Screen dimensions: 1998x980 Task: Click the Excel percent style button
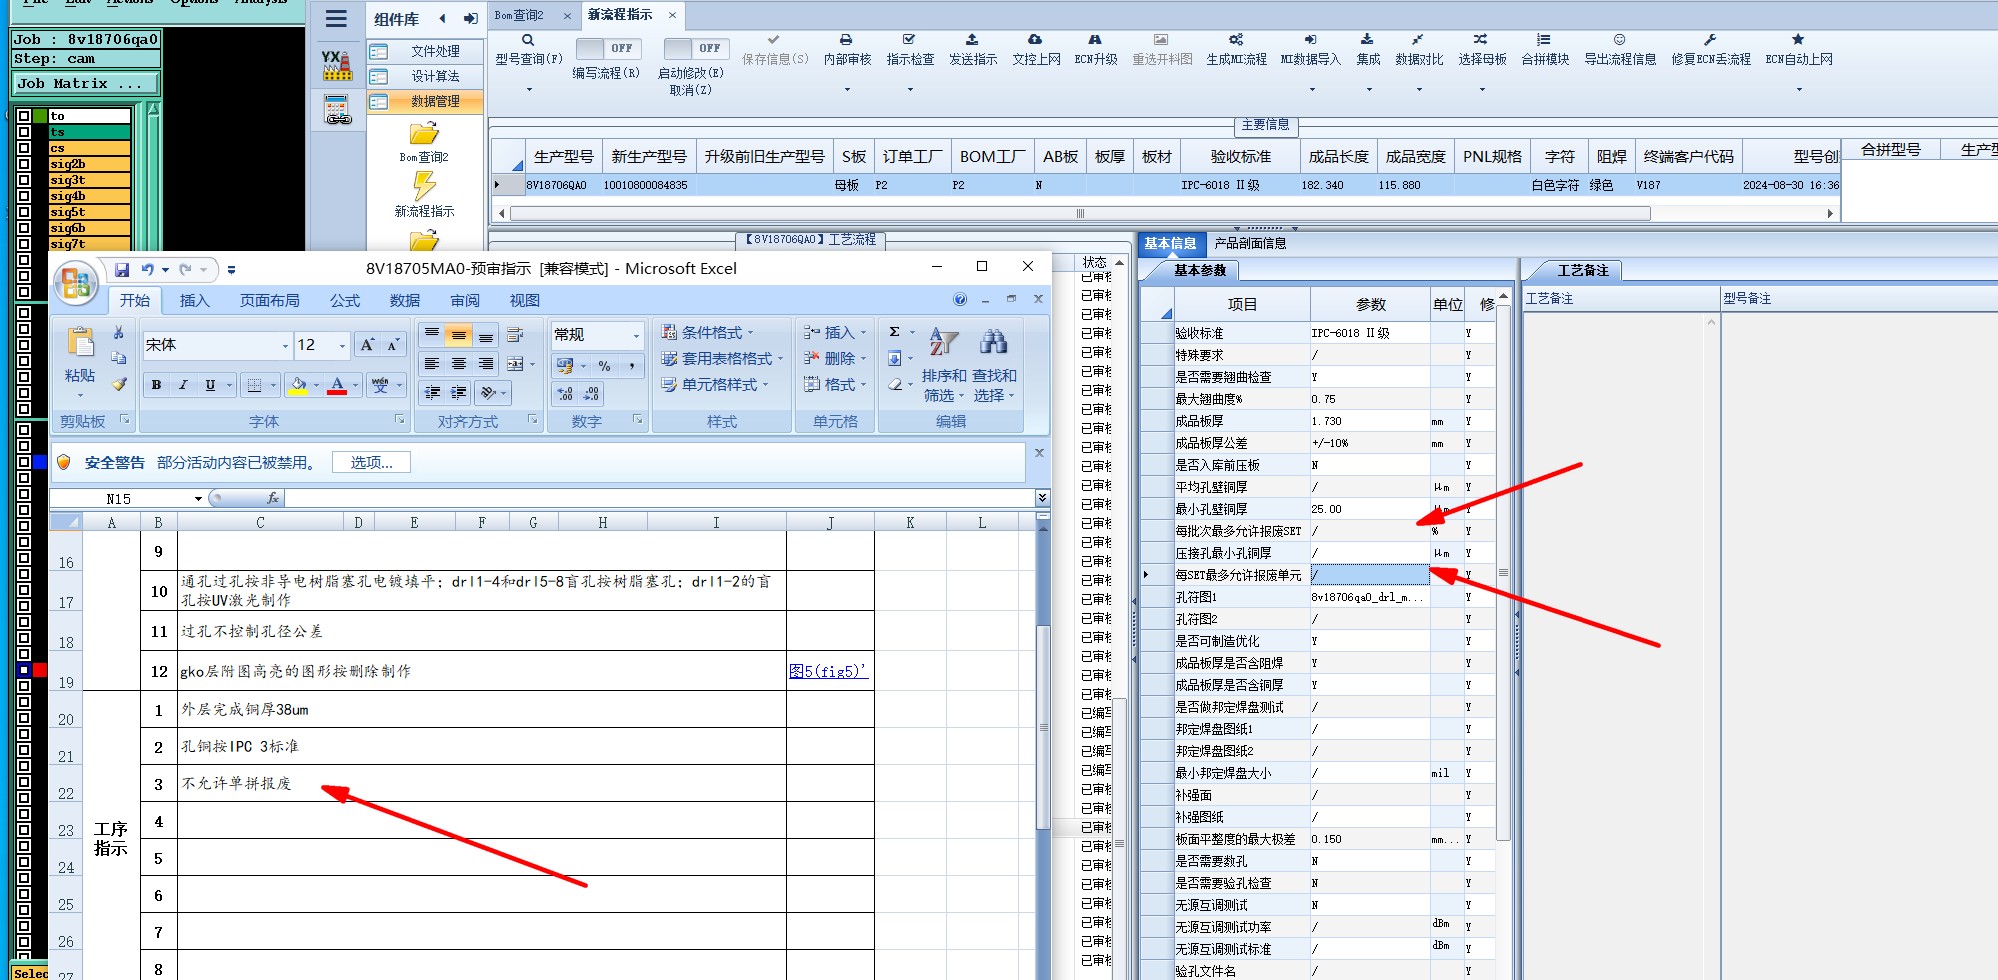click(x=604, y=366)
